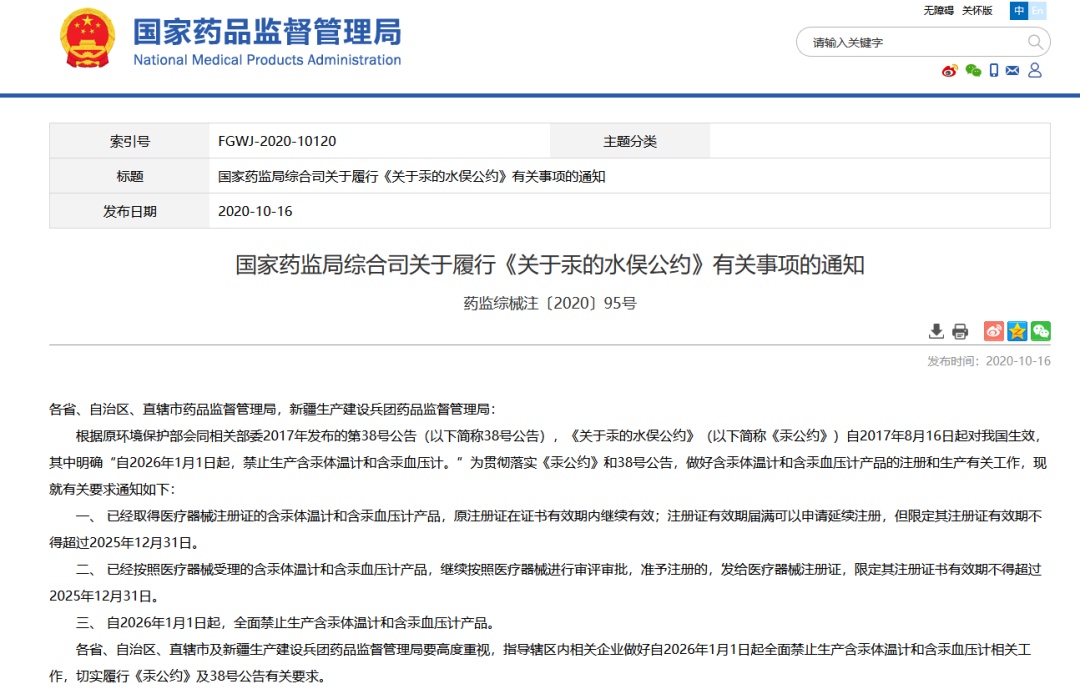Click the search magnifier icon
The width and height of the screenshot is (1080, 694).
tap(1037, 41)
